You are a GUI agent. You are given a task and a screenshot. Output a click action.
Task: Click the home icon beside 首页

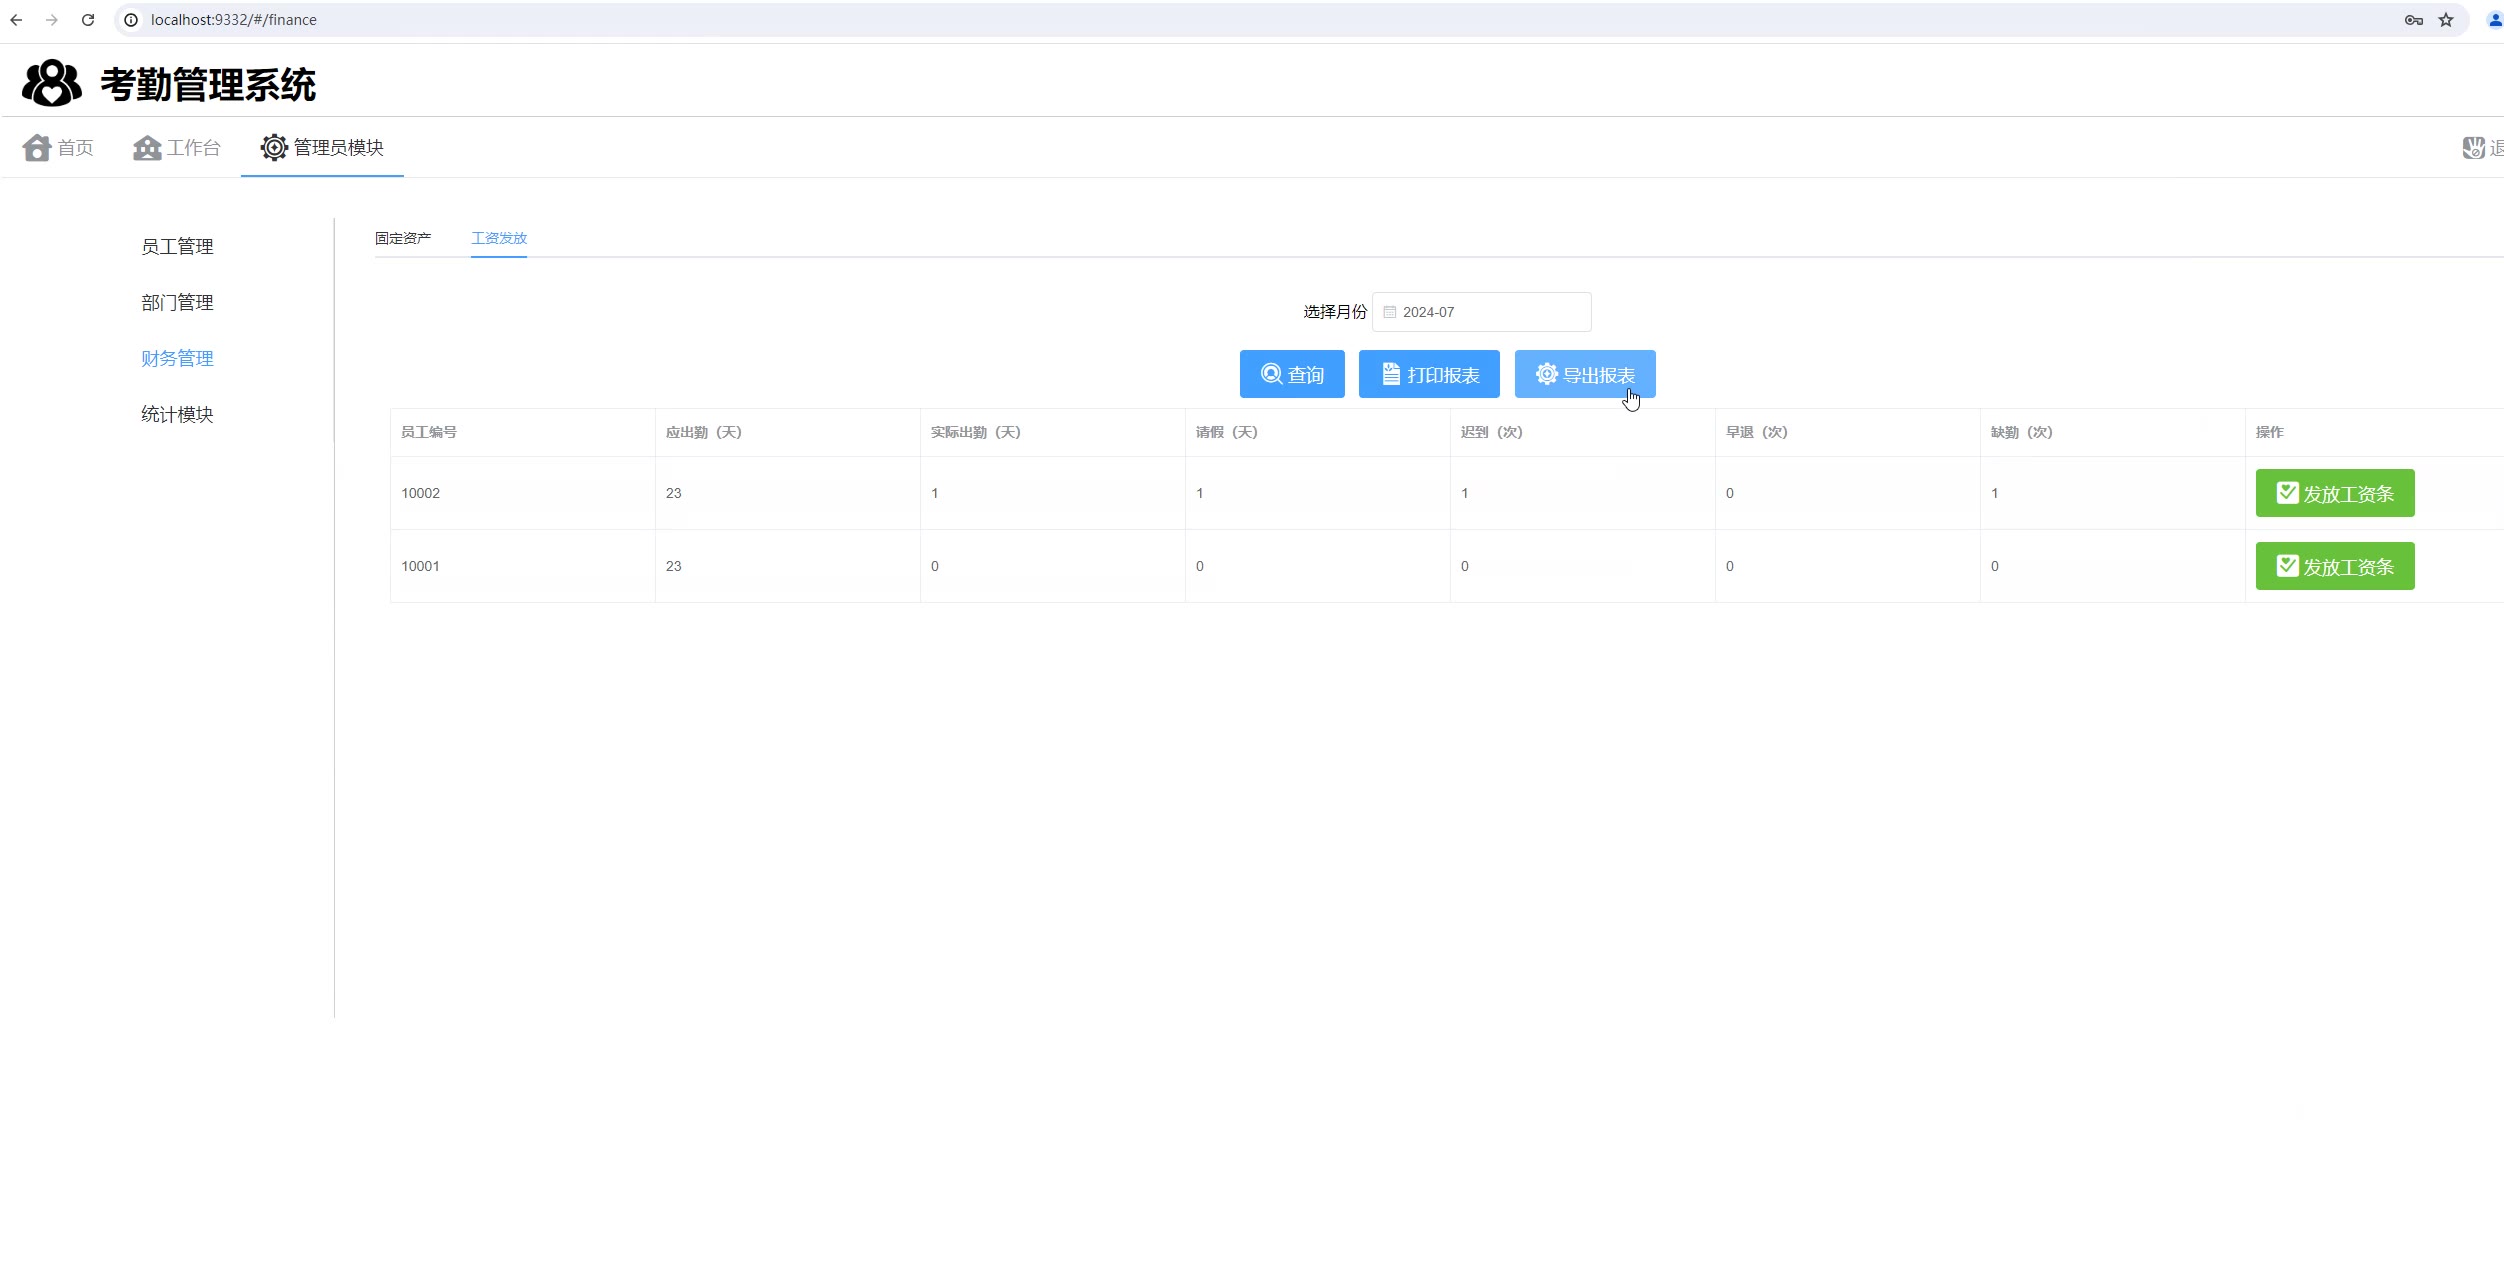click(x=37, y=148)
